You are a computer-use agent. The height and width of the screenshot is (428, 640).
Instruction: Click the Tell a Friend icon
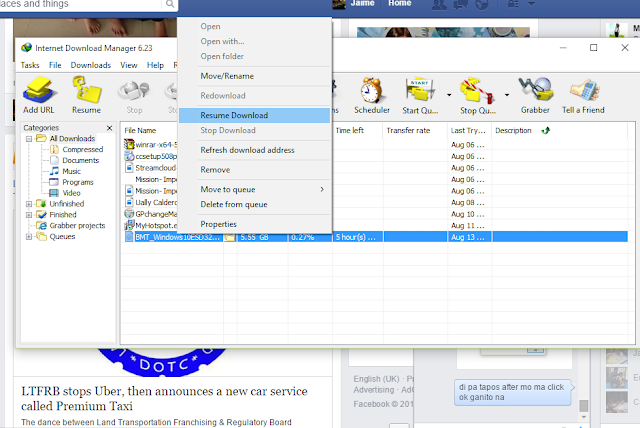[x=583, y=95]
